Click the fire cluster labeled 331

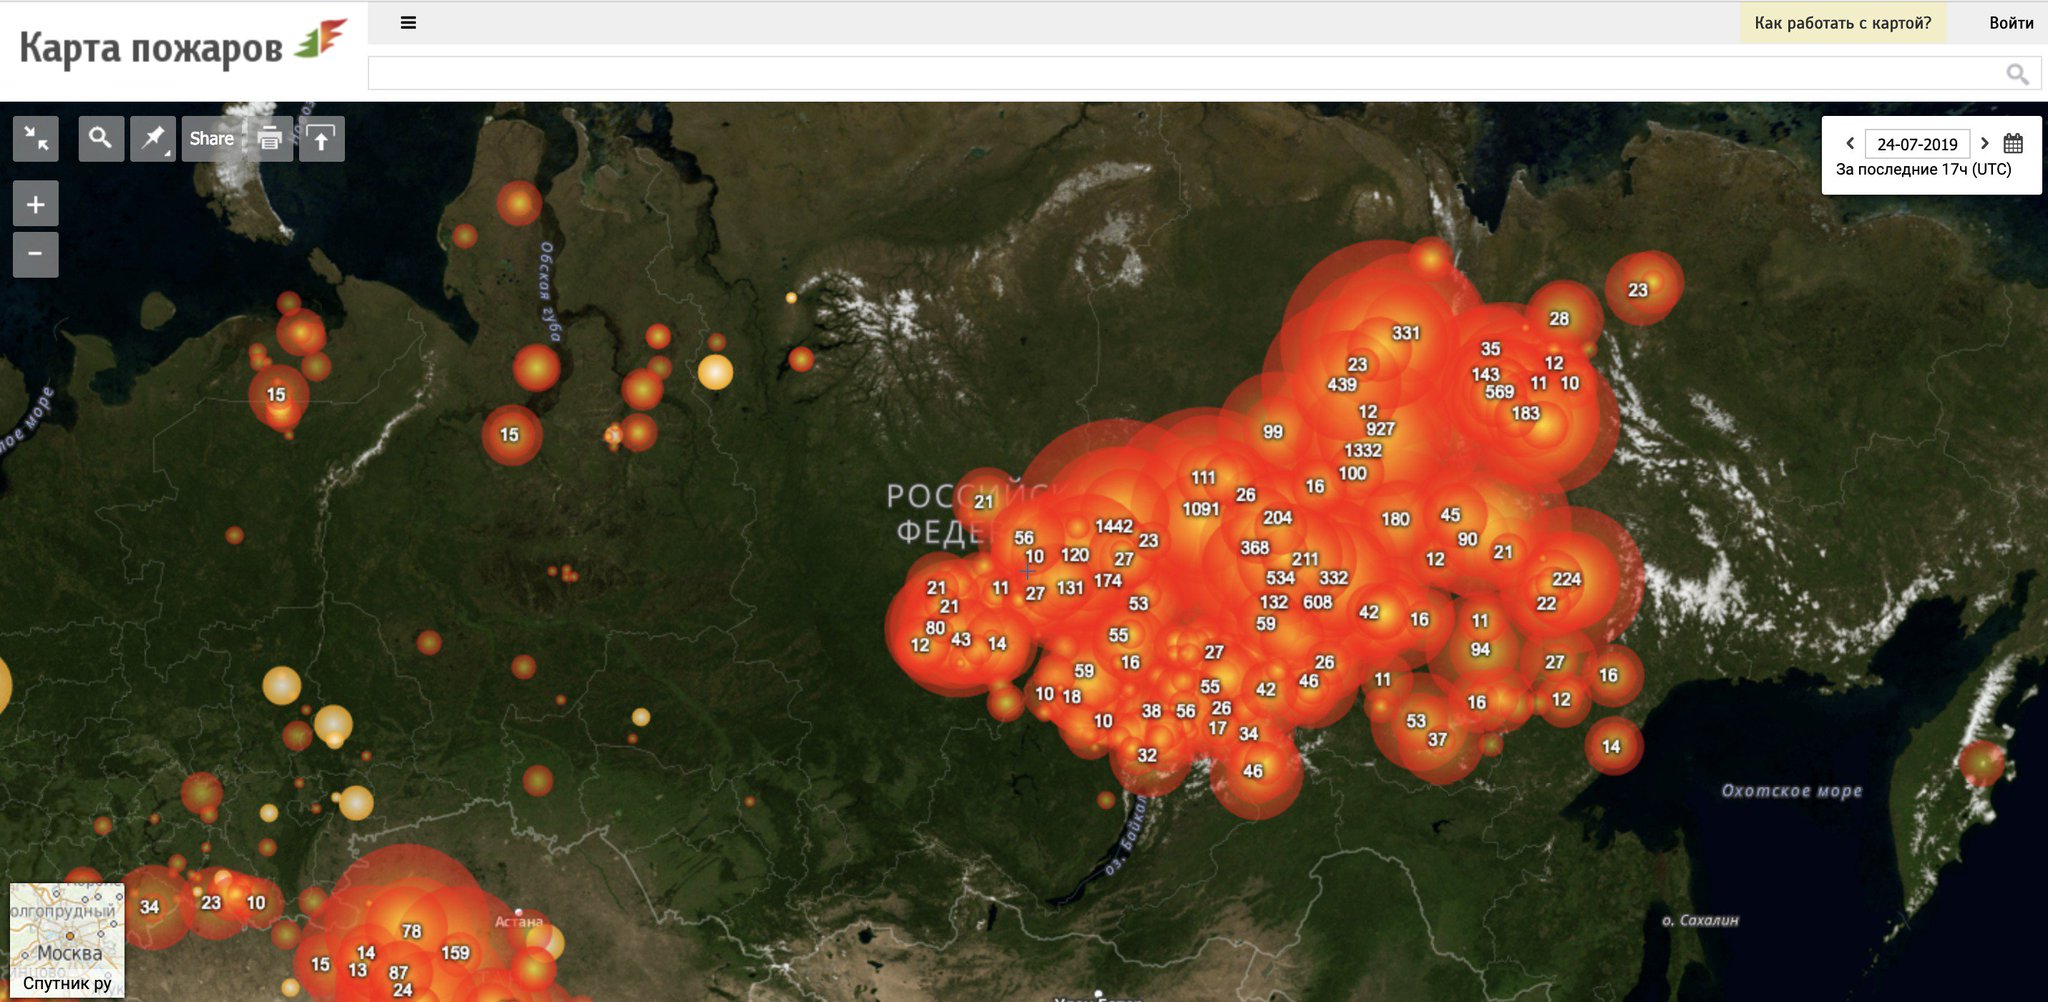(1406, 333)
